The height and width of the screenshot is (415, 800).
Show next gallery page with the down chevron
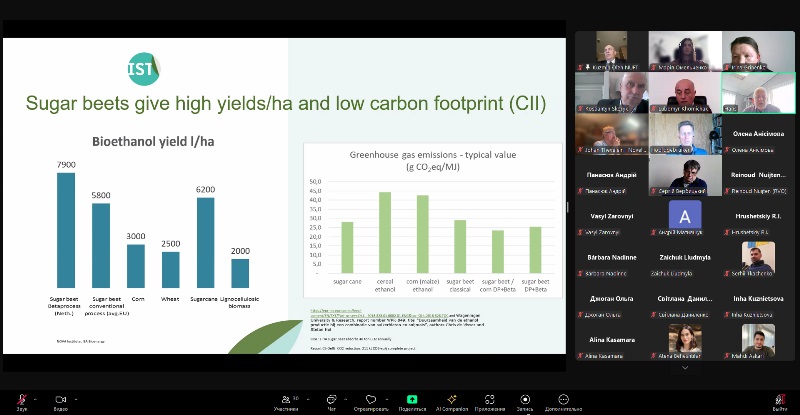point(685,368)
